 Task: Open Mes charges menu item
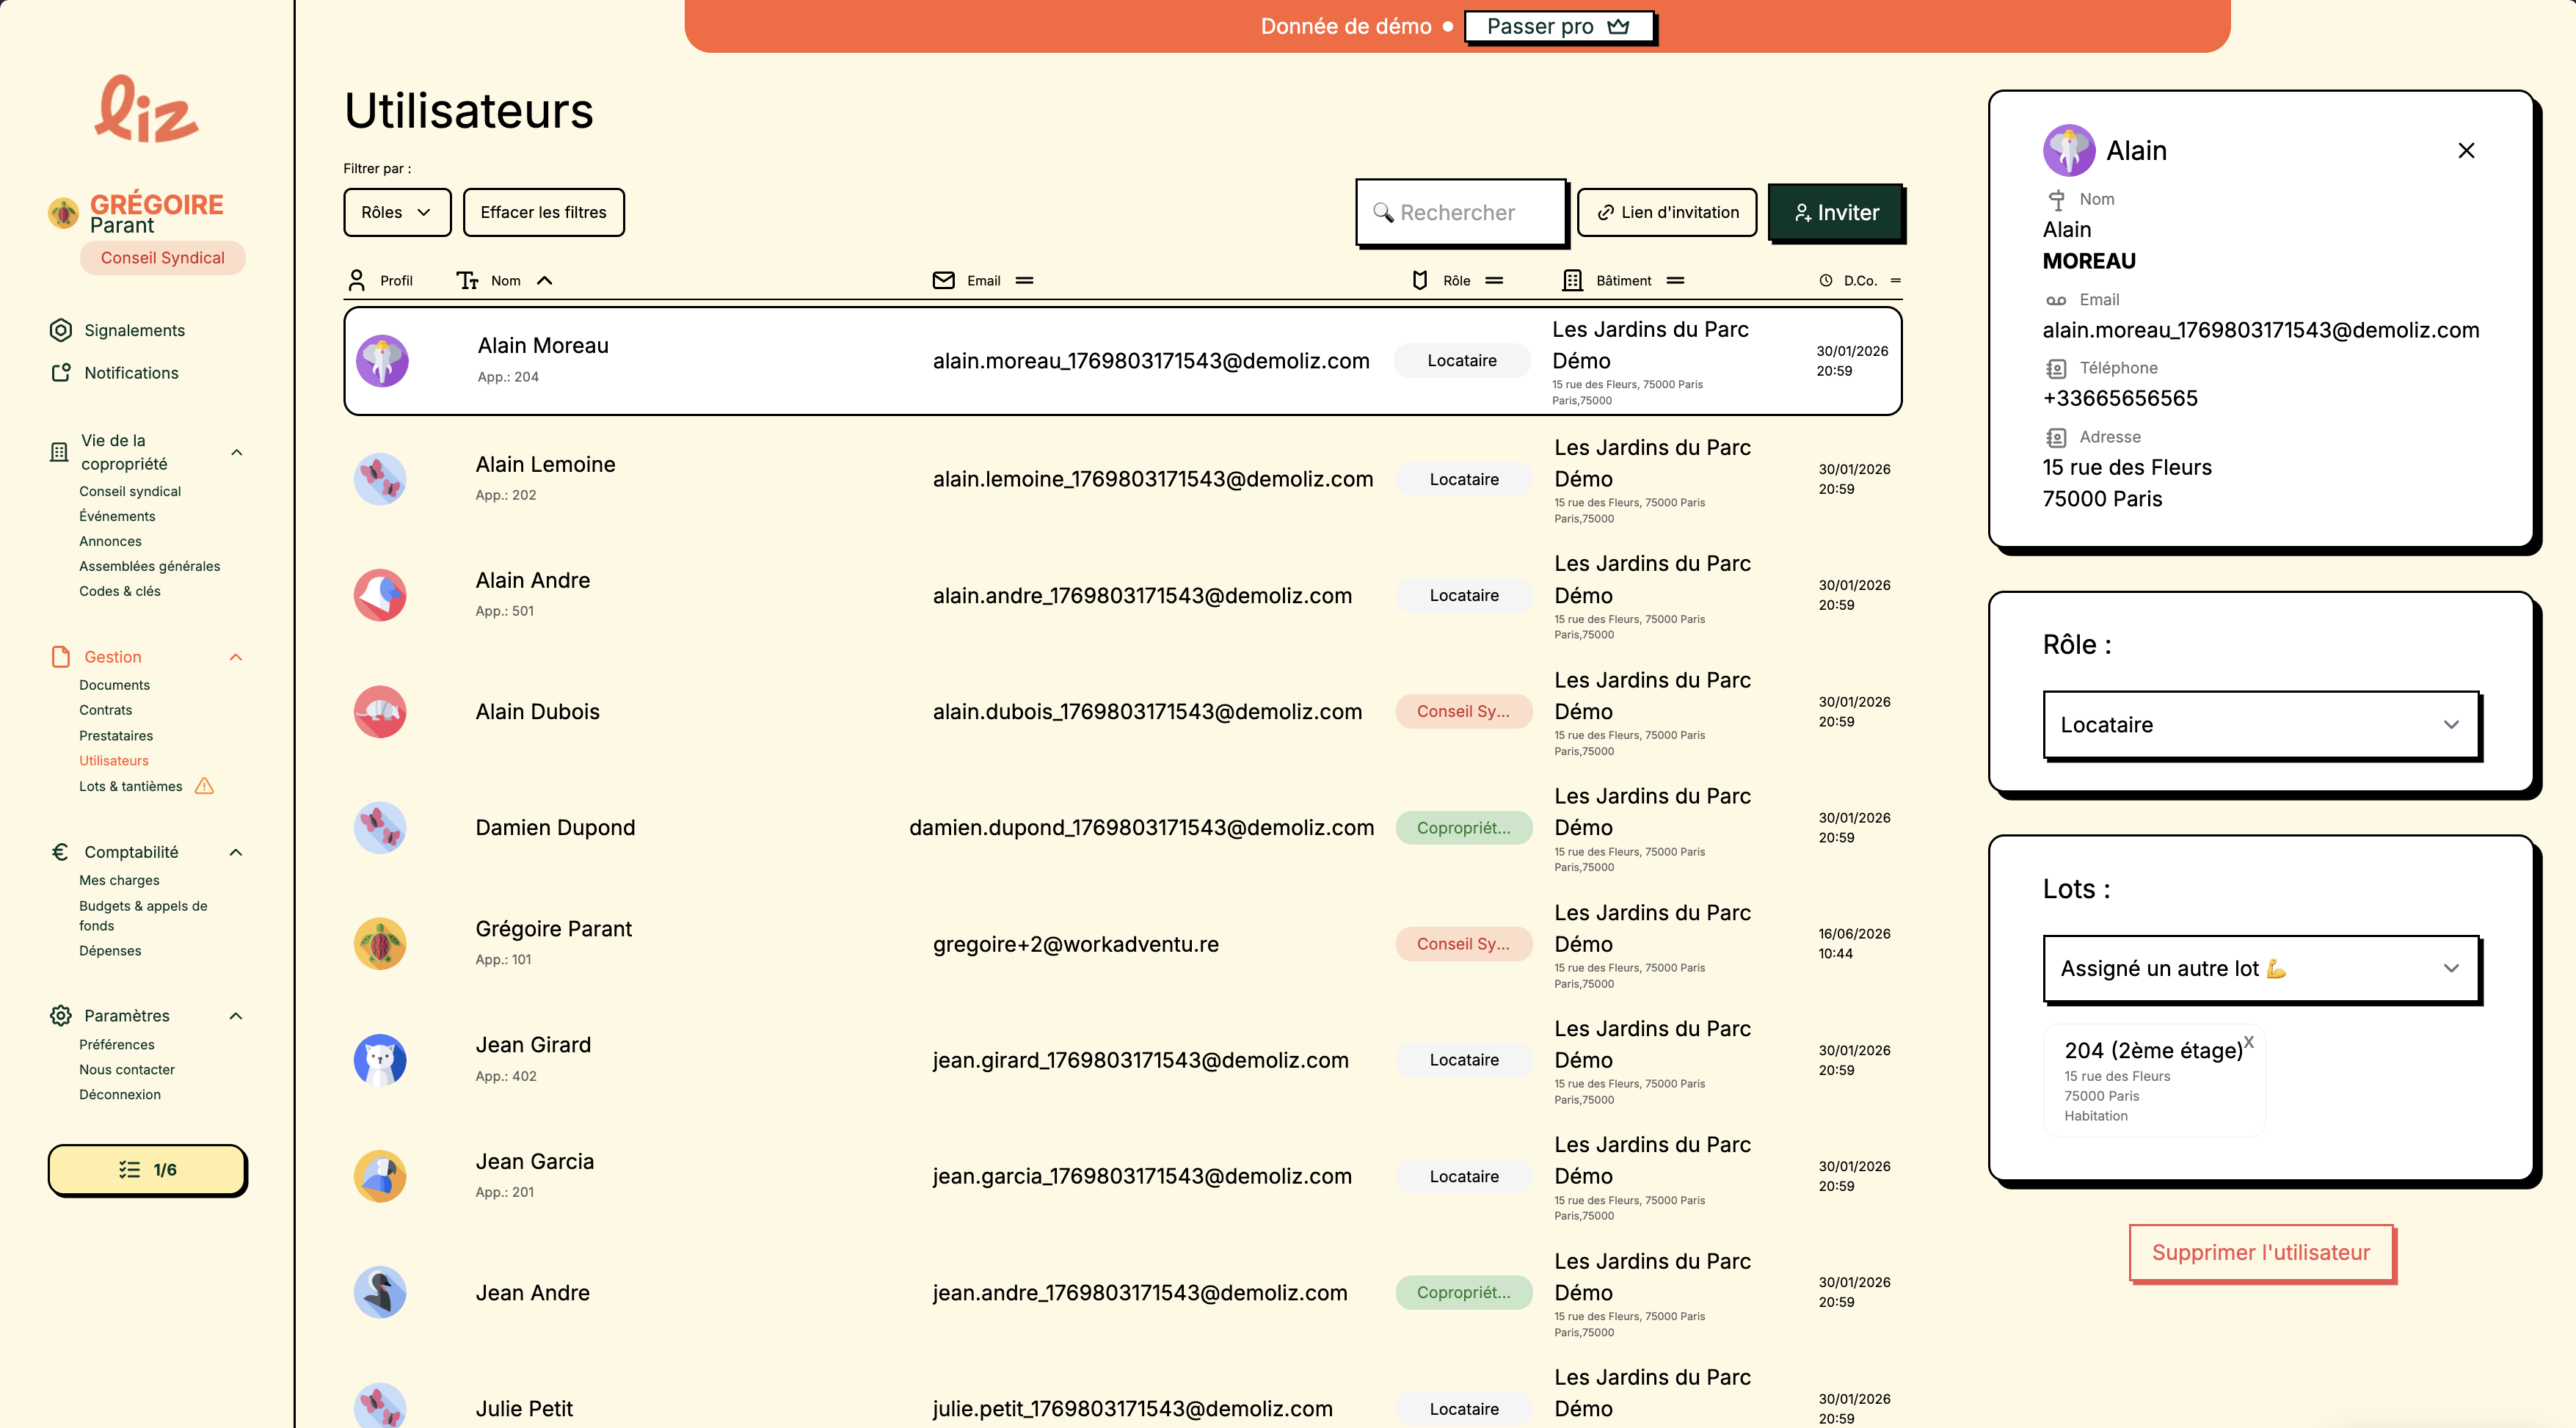pos(119,880)
